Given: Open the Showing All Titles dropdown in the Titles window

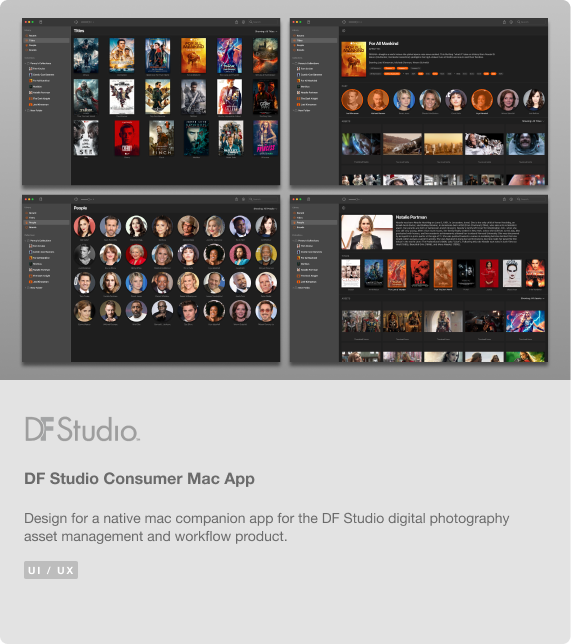Looking at the screenshot, I should [266, 31].
